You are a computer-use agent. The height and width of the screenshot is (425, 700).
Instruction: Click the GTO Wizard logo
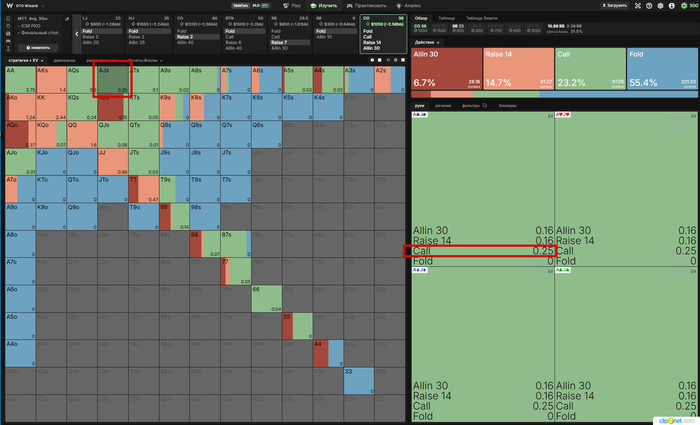[x=9, y=6]
